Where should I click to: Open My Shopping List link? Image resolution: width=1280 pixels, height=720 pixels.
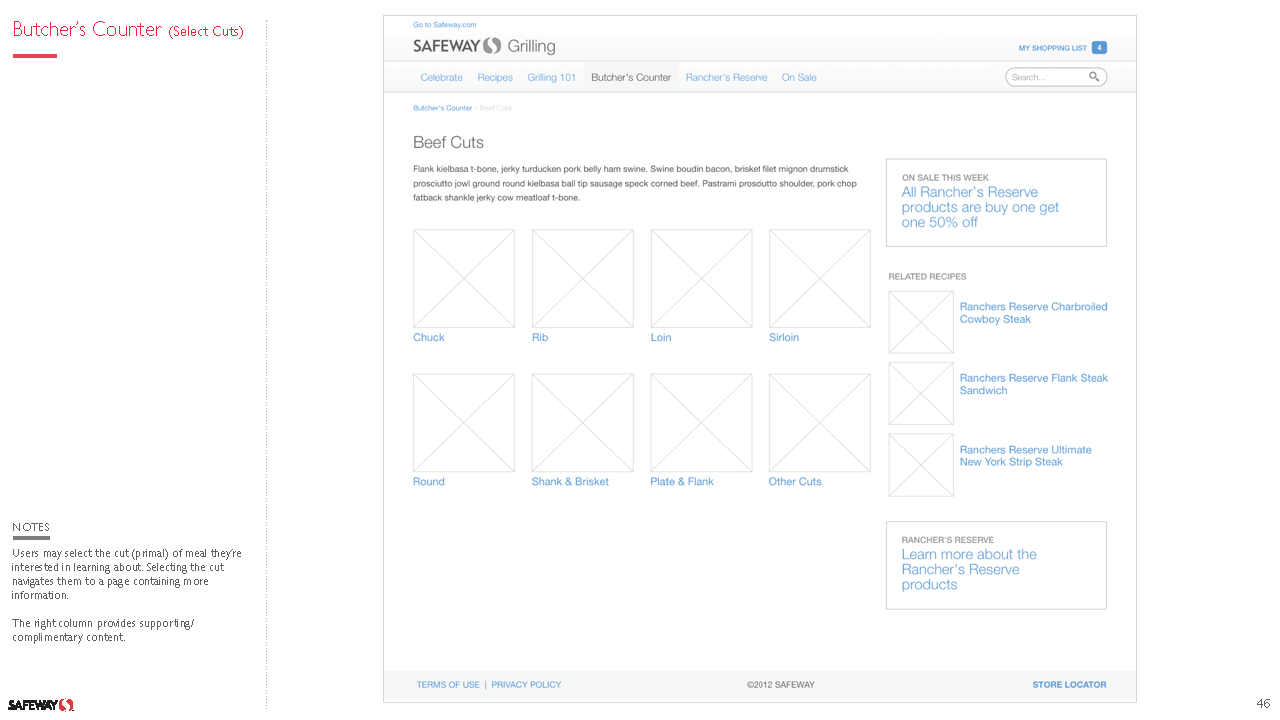(x=1052, y=48)
